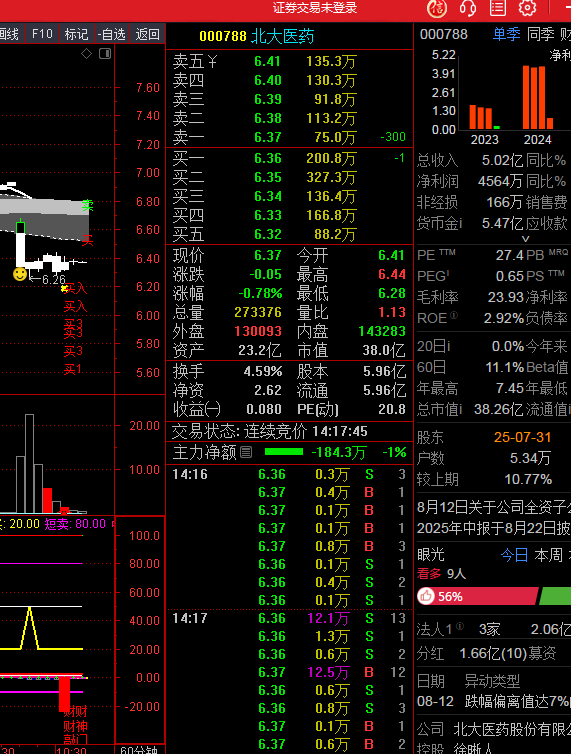571x754 pixels.
Task: Click the 证券交易未登录 login status title
Action: pos(315,8)
